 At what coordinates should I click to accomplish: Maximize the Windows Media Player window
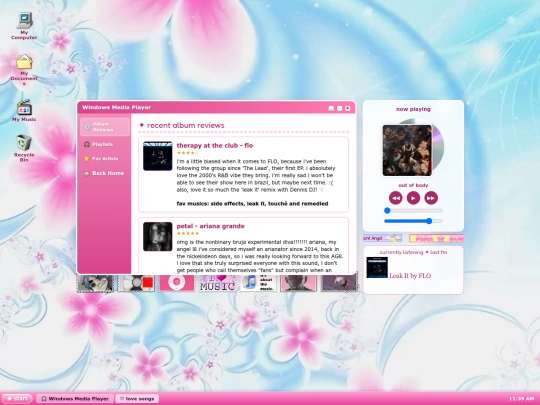tap(340, 108)
